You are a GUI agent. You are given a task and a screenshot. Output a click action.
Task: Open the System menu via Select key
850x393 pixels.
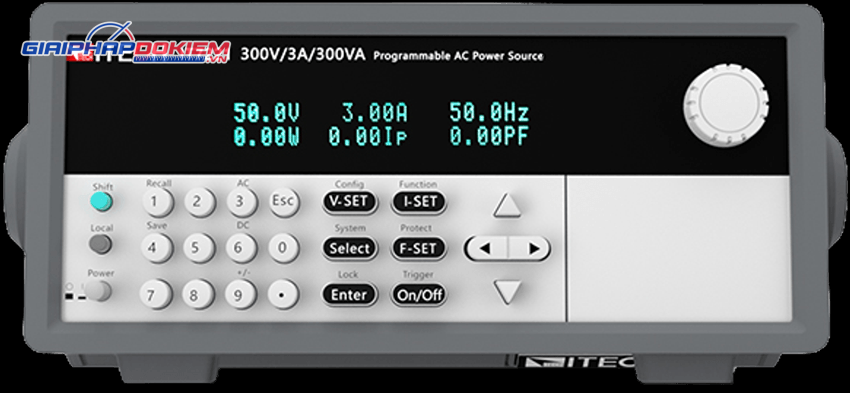tap(350, 248)
